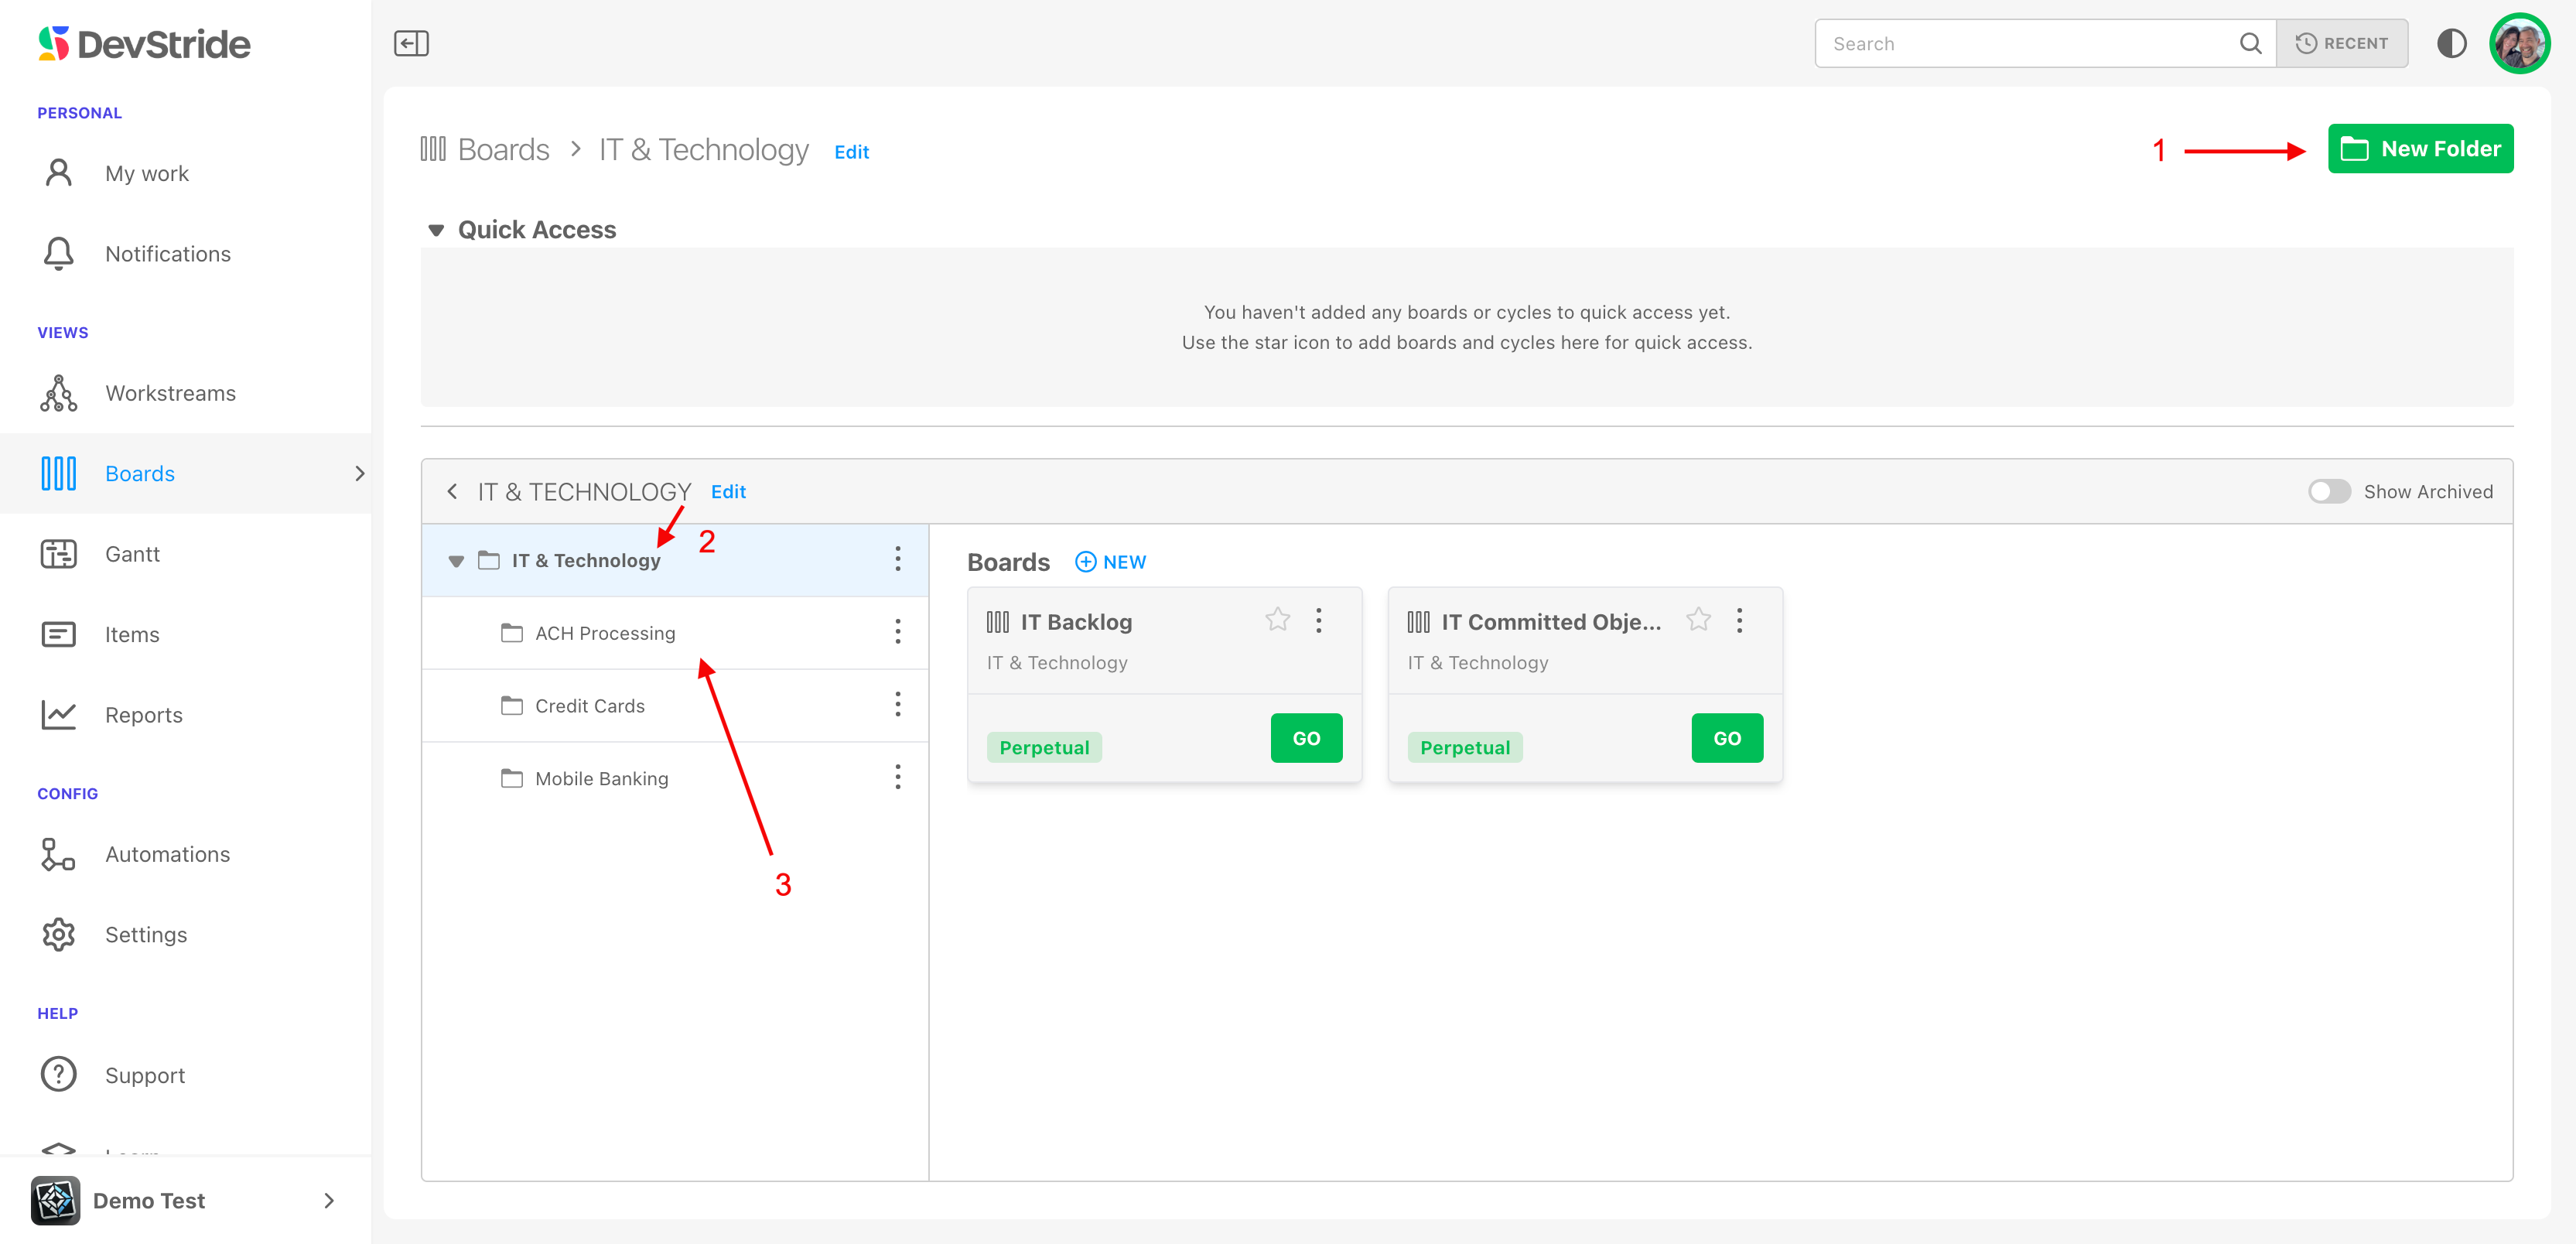
Task: Open Workstreams in the sidebar
Action: pyautogui.click(x=170, y=393)
